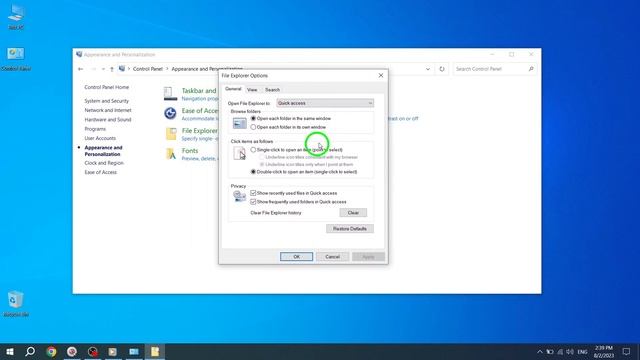Switch to Search tab in File Explorer Options

click(x=272, y=89)
